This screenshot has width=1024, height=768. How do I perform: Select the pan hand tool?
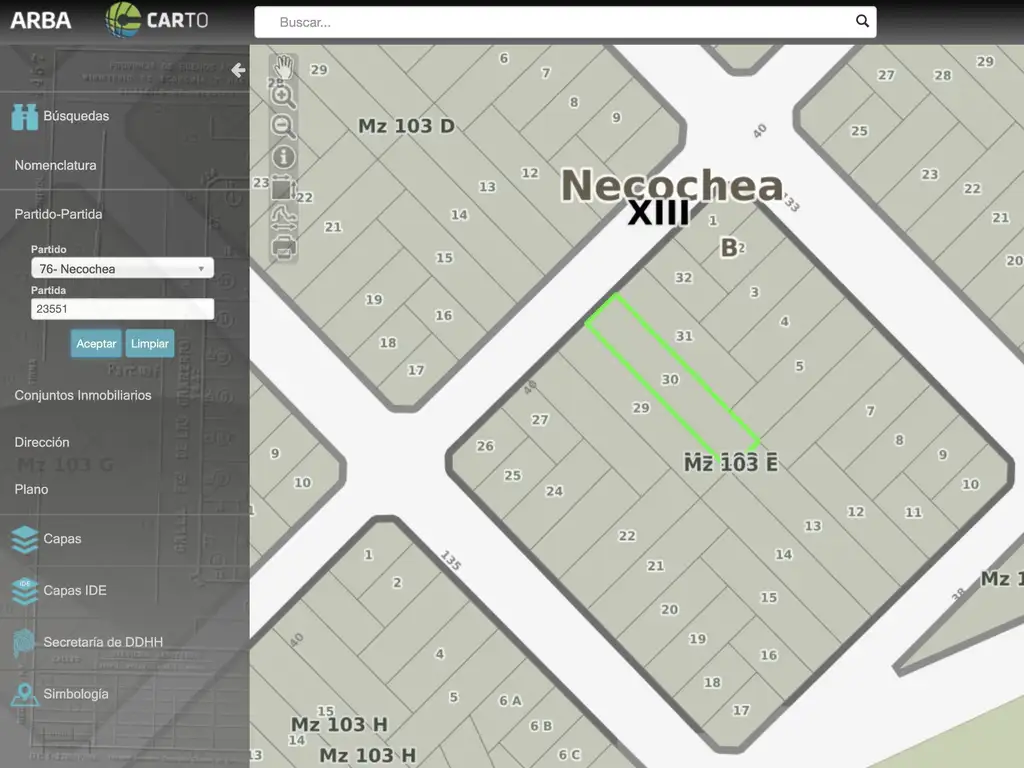pos(284,67)
